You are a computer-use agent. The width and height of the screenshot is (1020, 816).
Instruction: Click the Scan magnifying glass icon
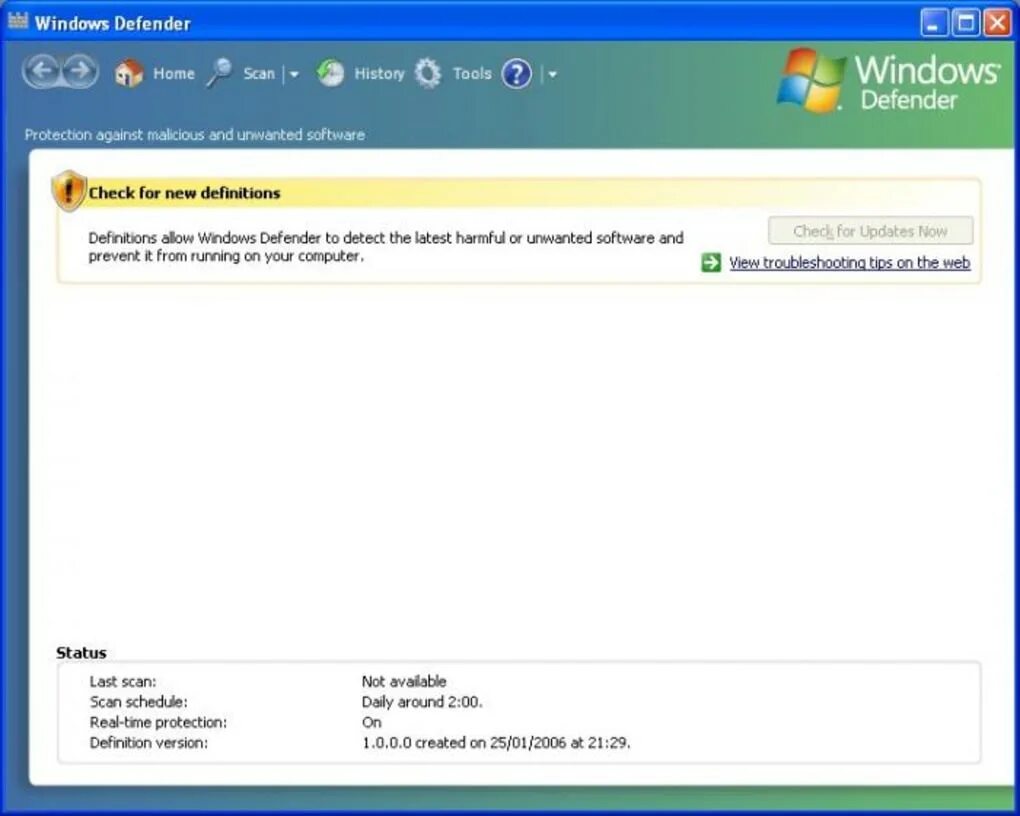pyautogui.click(x=219, y=73)
